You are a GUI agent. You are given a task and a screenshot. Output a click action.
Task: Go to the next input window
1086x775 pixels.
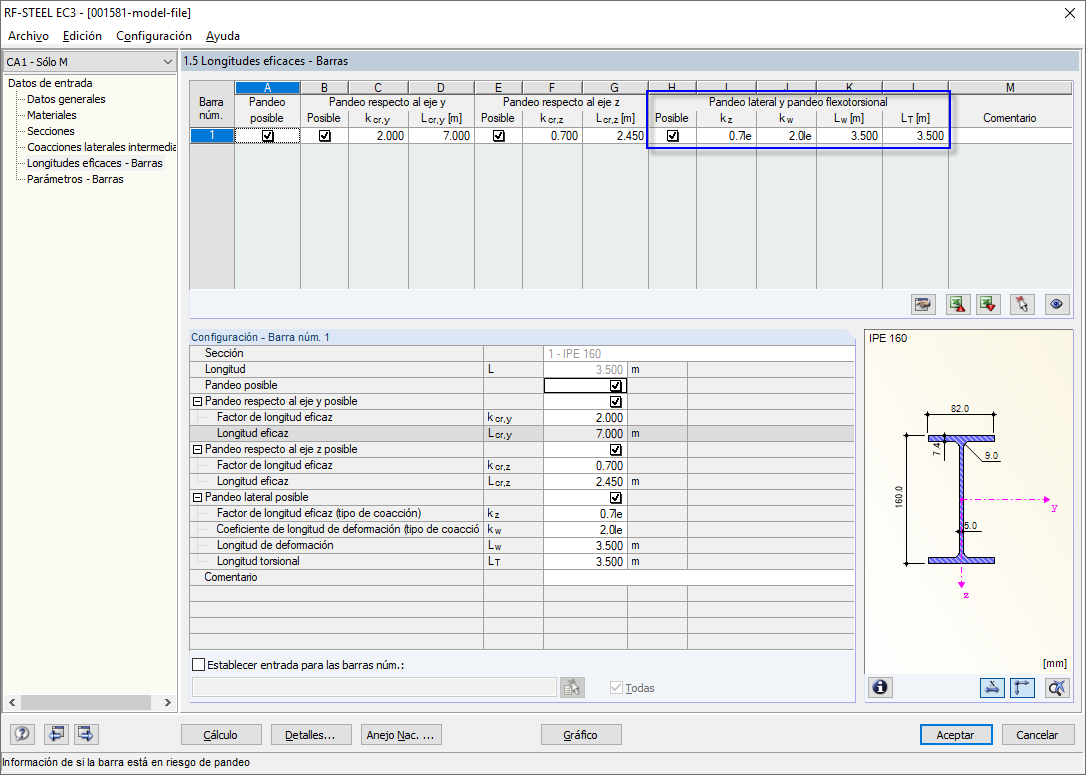(86, 733)
